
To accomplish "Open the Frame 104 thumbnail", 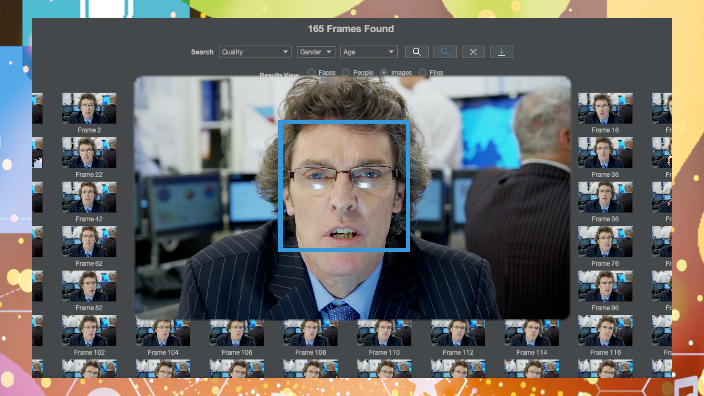I will pos(163,333).
